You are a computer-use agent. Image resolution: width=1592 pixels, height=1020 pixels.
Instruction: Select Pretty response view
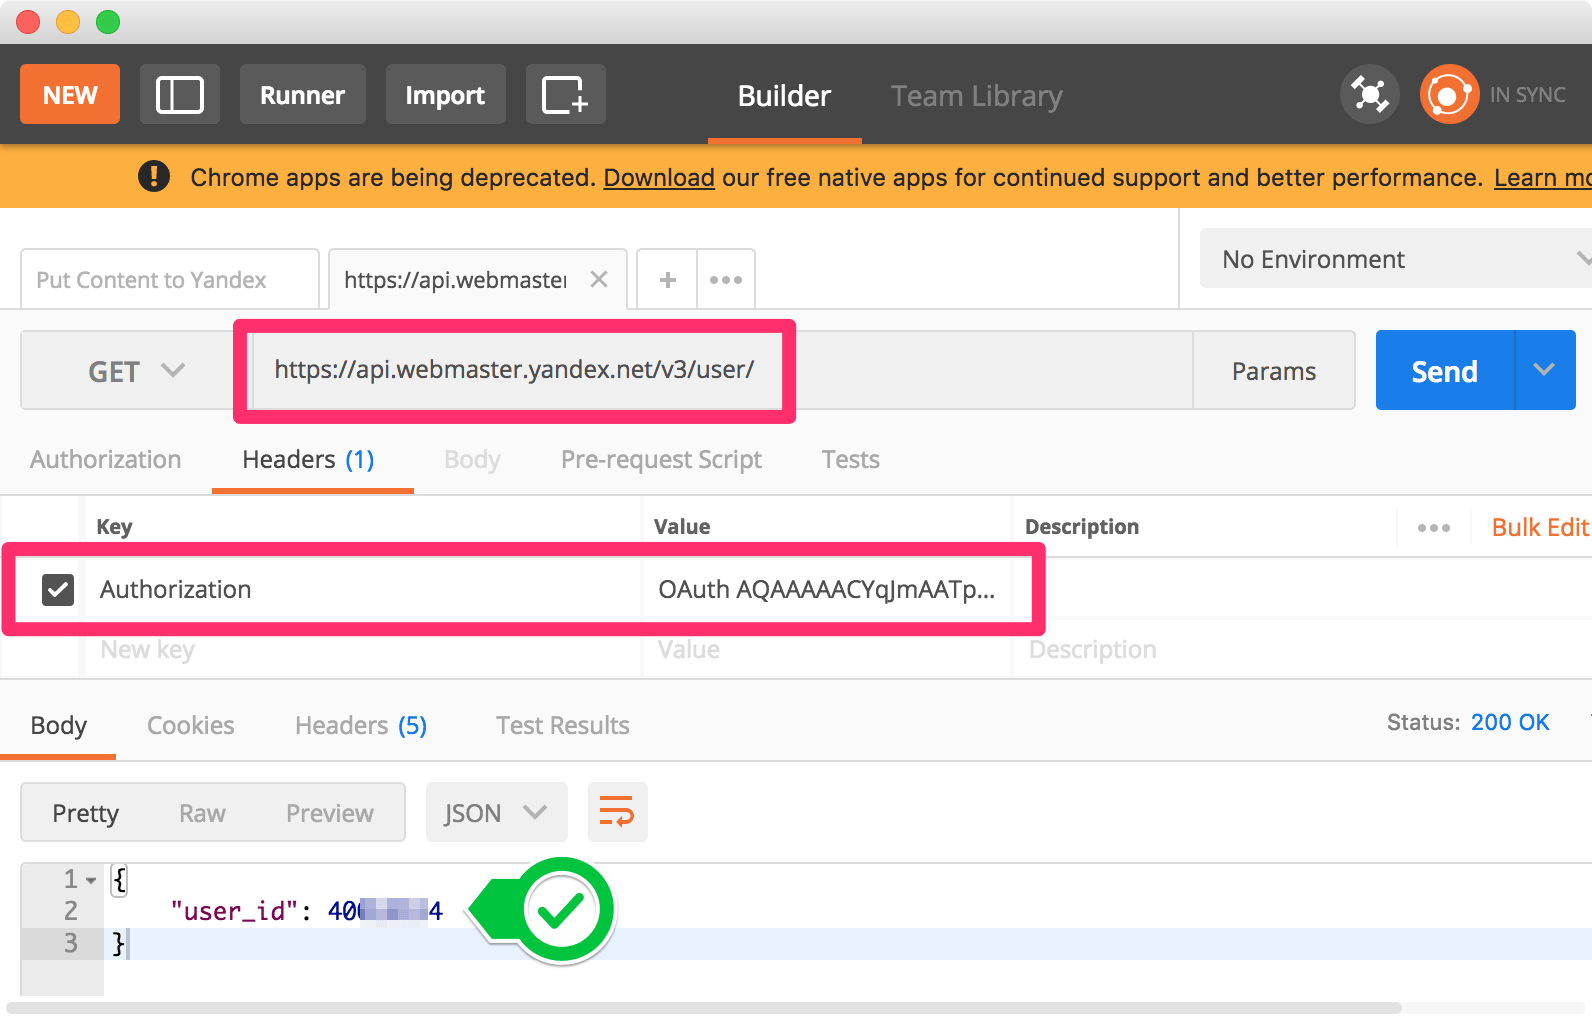click(86, 813)
